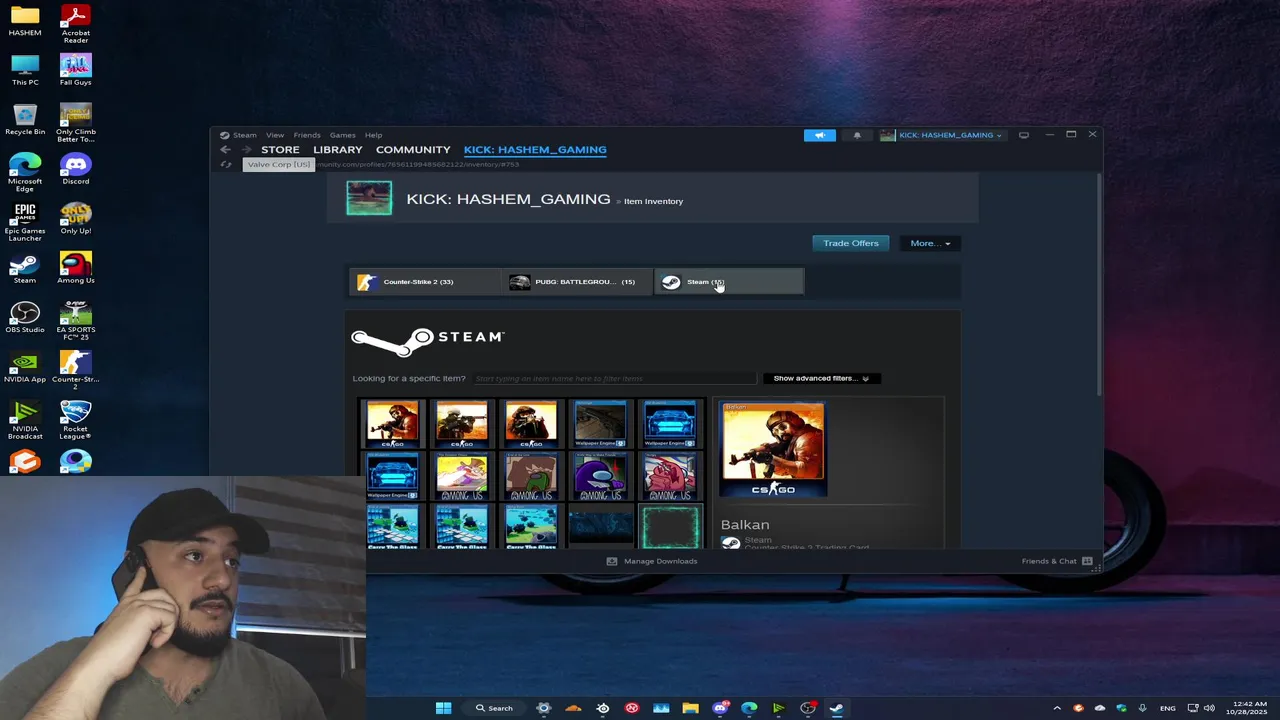Go to the LIBRARY section
The height and width of the screenshot is (720, 1280).
338,150
